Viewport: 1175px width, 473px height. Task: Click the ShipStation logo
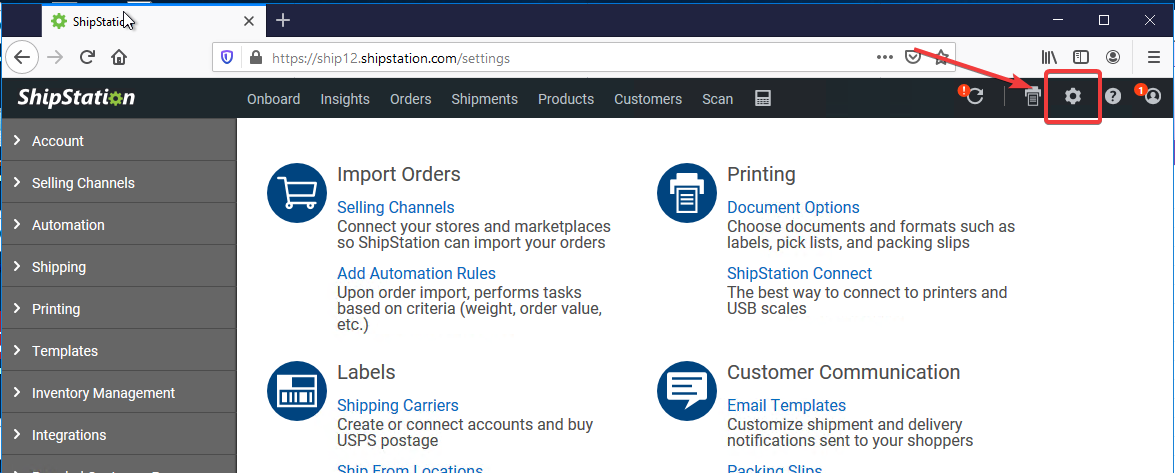[x=76, y=97]
